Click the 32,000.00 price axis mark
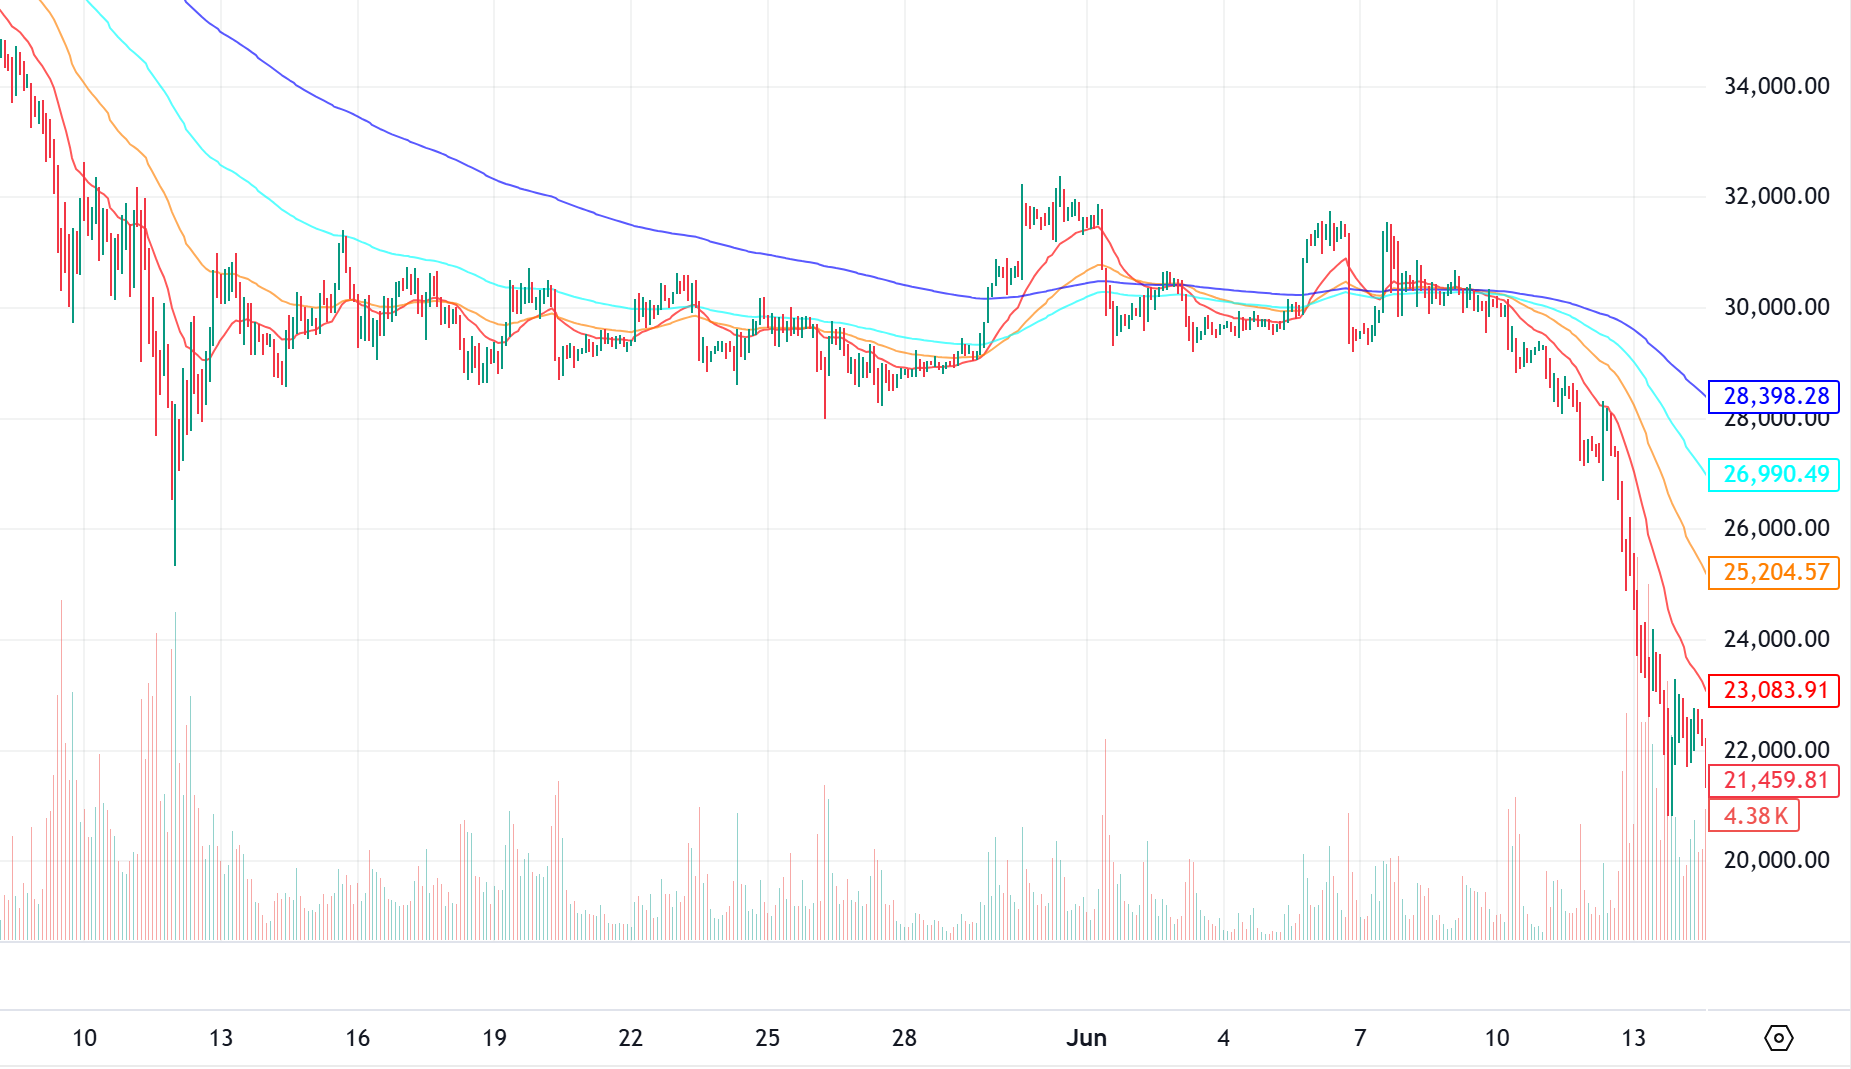 [x=1776, y=196]
